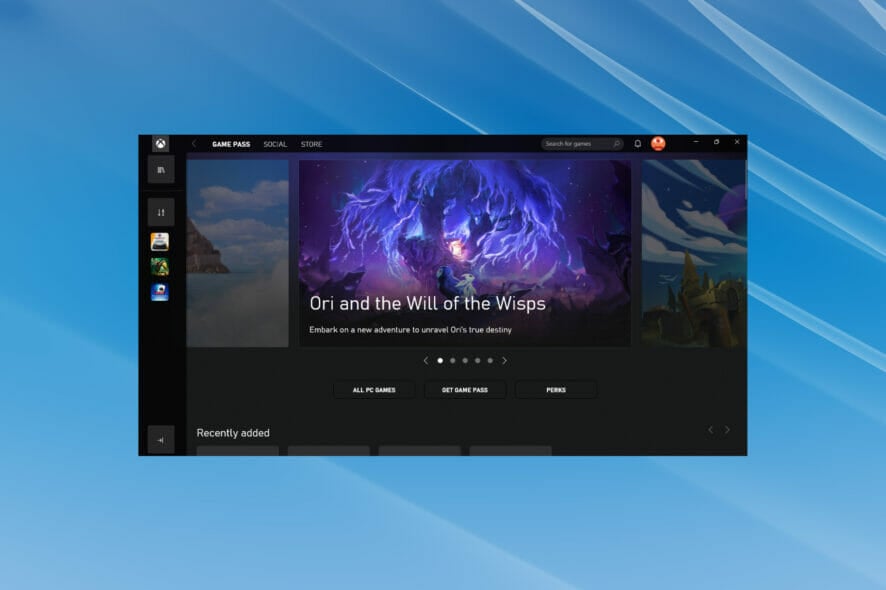
Task: Show previous featured game in carousel
Action: (x=426, y=361)
